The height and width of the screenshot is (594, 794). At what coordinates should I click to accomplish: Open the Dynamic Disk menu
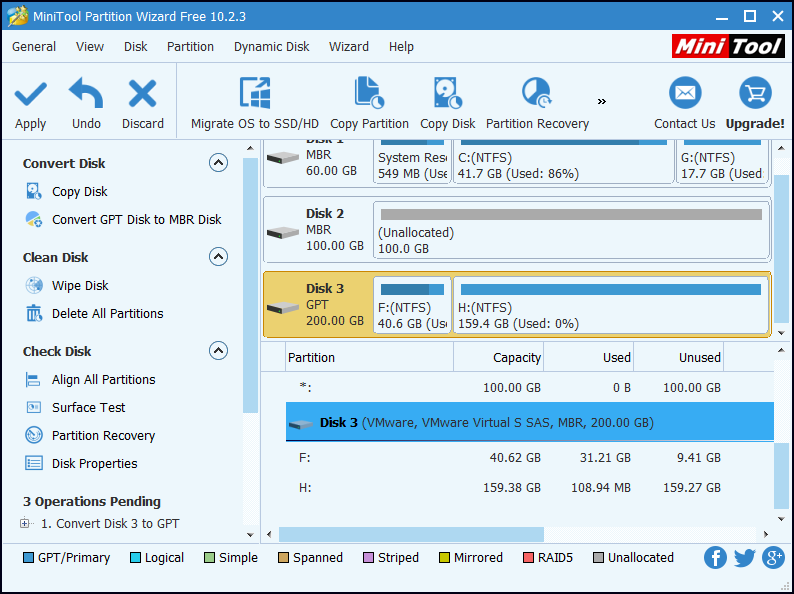click(271, 47)
